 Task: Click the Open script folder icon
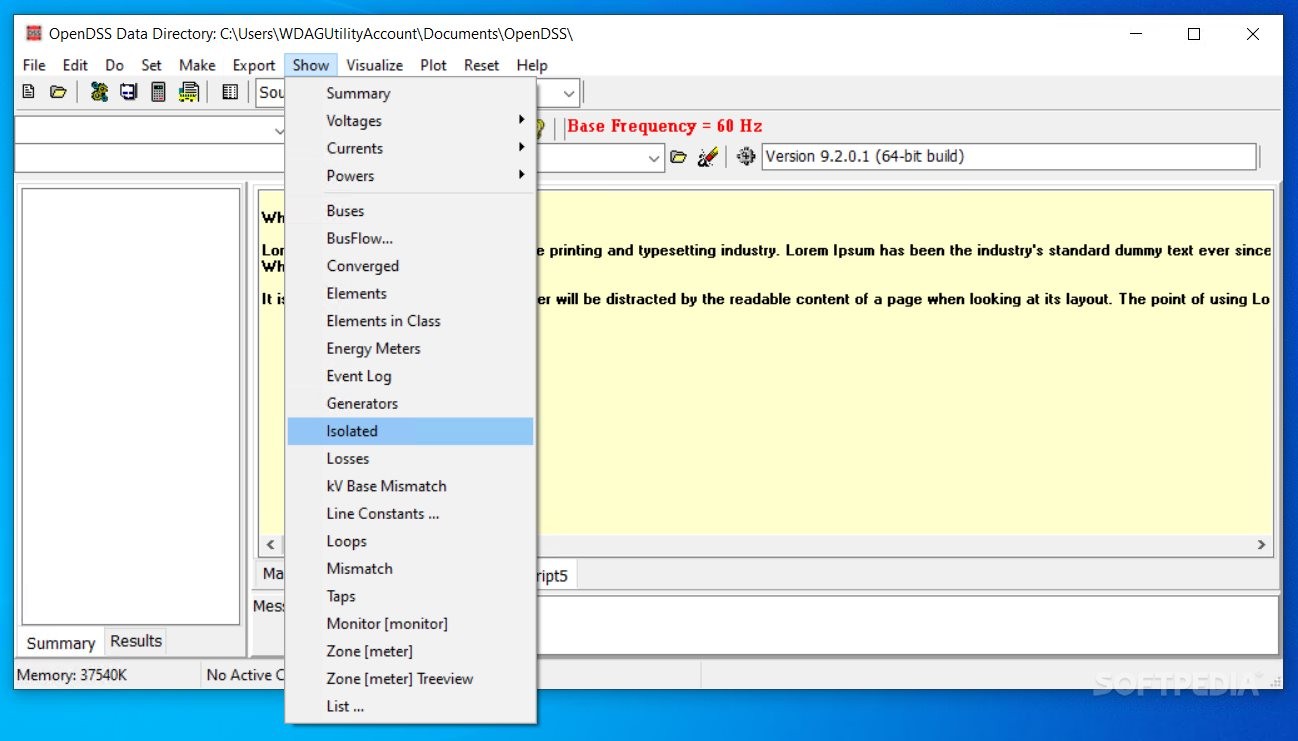click(x=58, y=92)
